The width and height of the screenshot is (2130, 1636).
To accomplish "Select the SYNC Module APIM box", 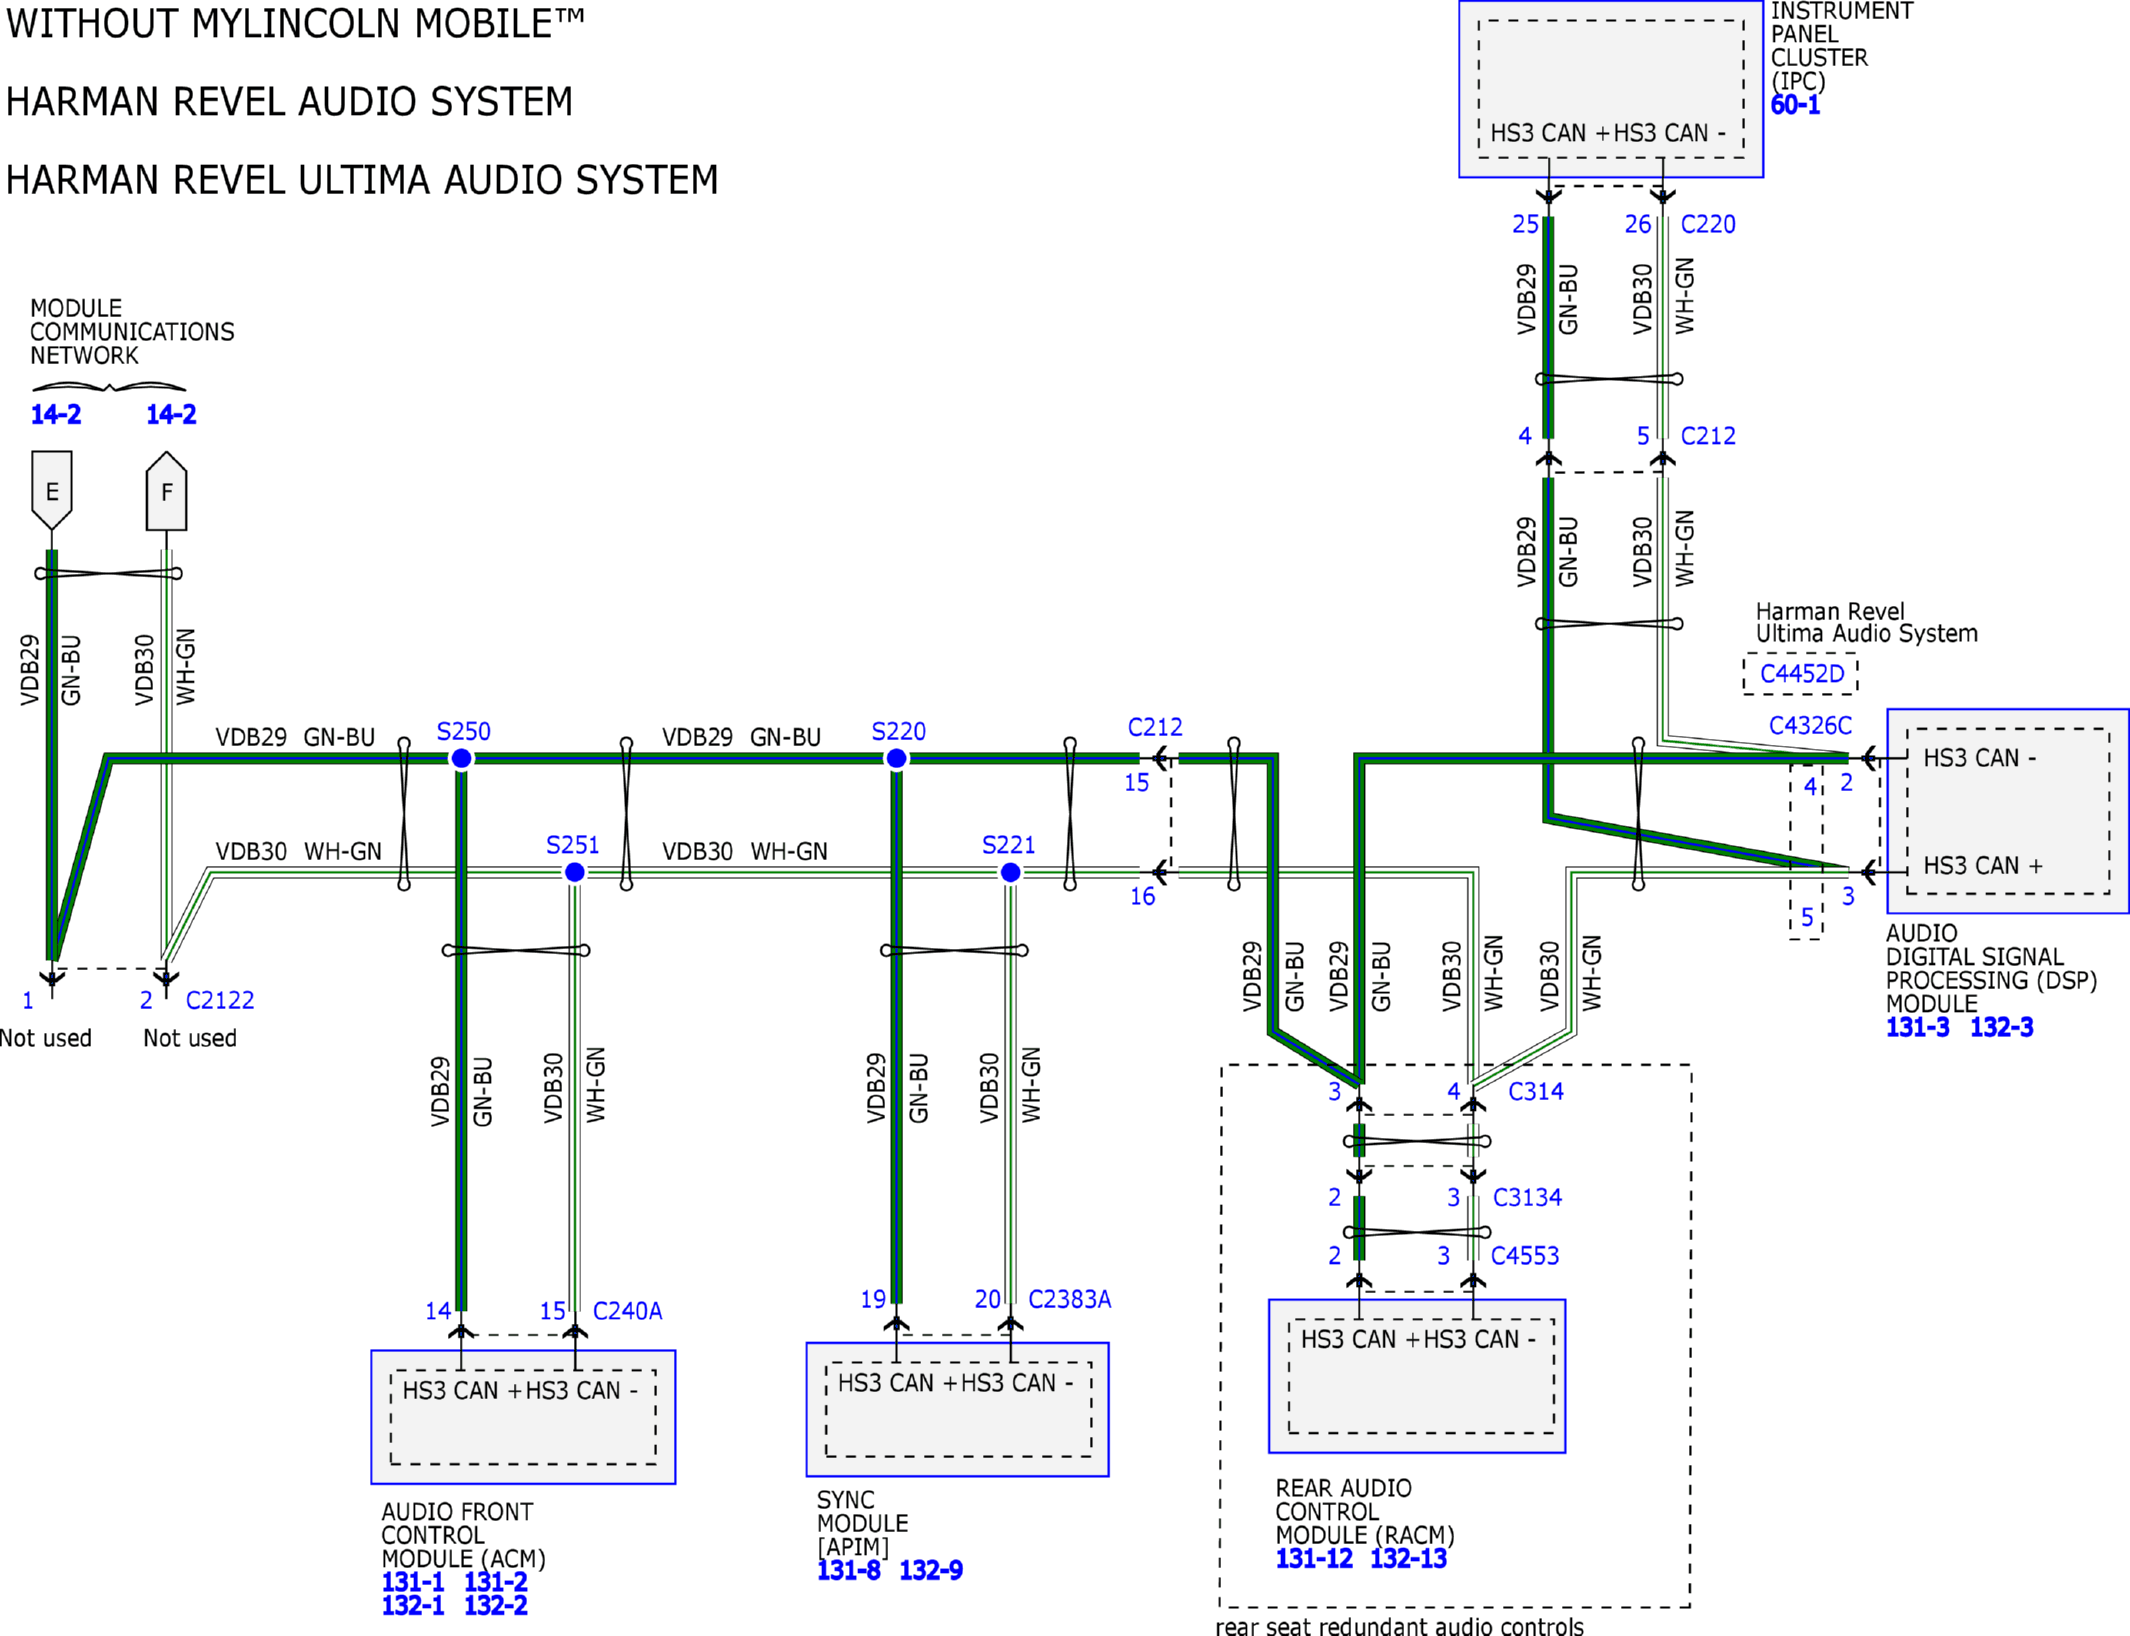I will 958,1409.
